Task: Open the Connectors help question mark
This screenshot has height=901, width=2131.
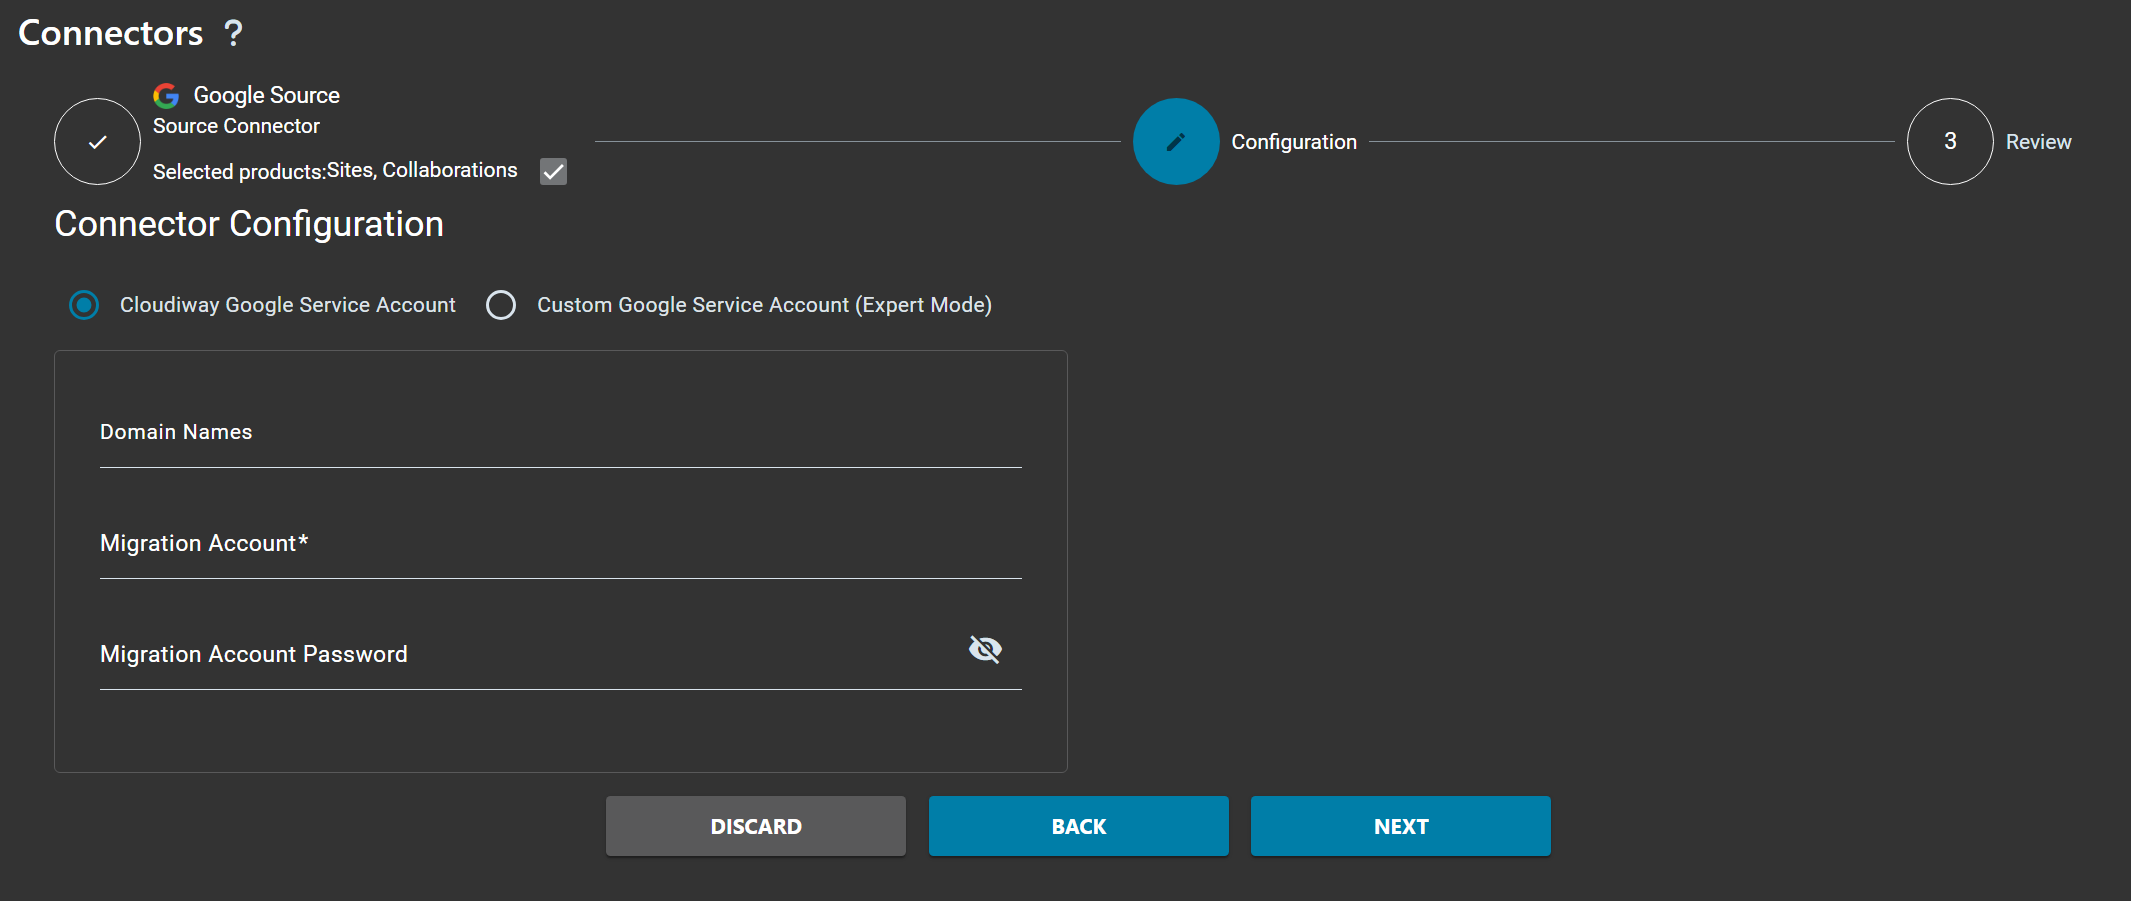Action: (x=234, y=34)
